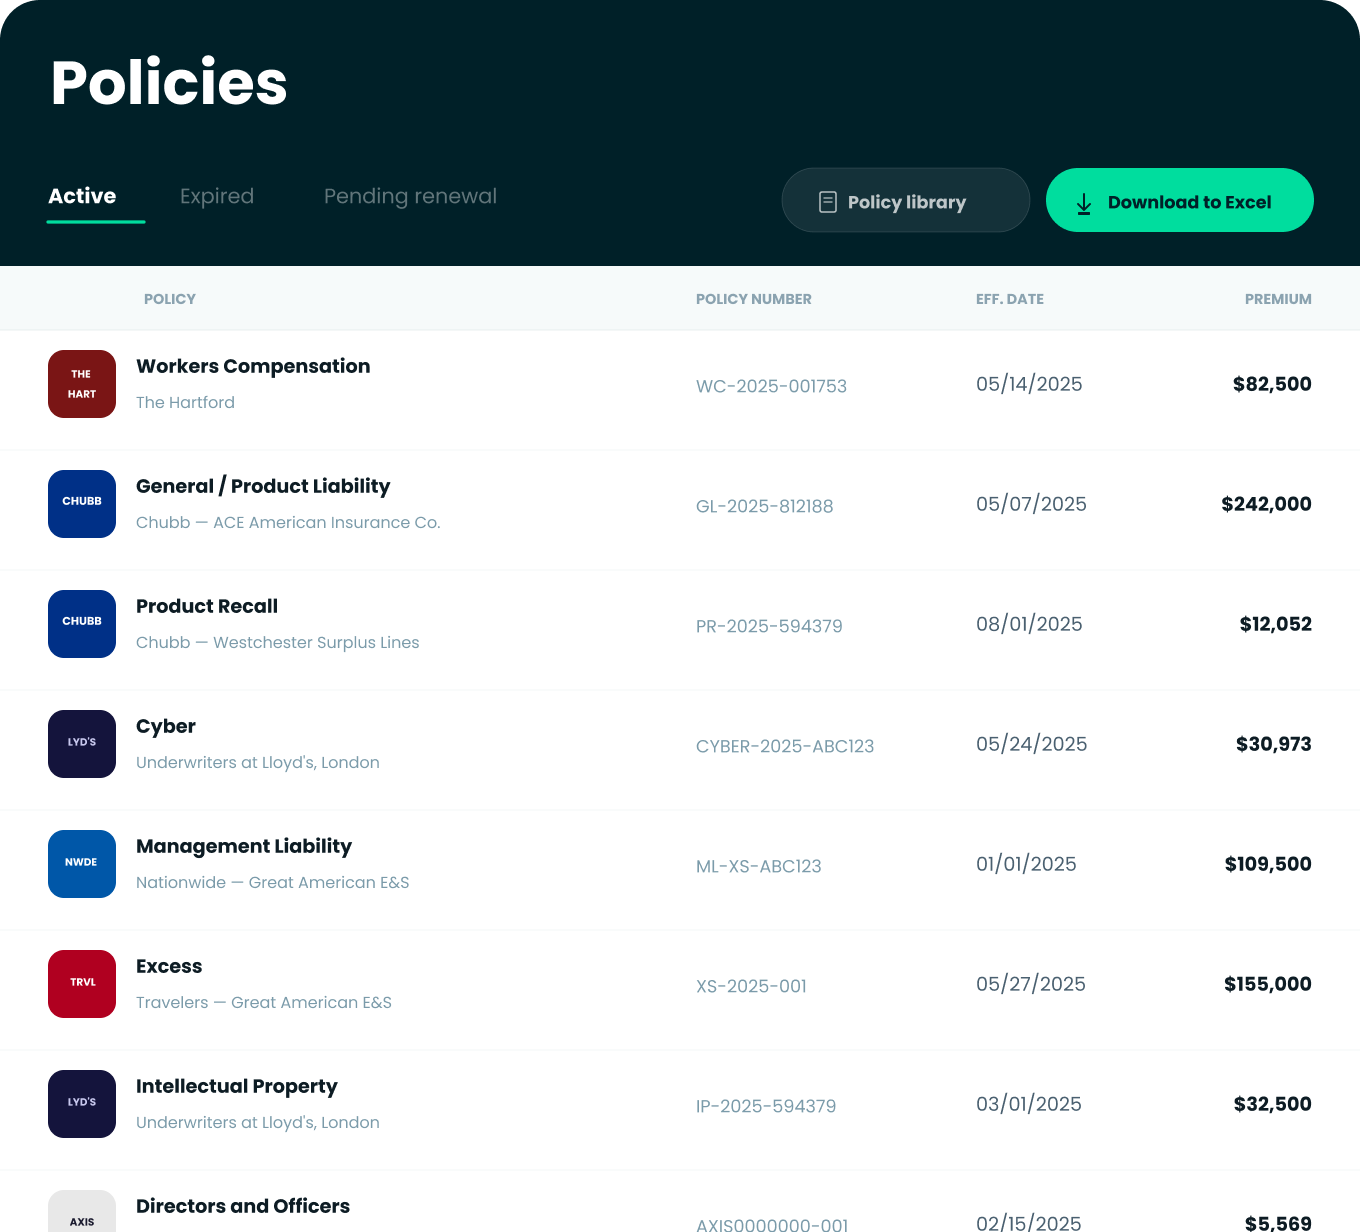Click the AXIS logo for Directors and Officers
Viewport: 1360px width, 1232px height.
tap(82, 1211)
